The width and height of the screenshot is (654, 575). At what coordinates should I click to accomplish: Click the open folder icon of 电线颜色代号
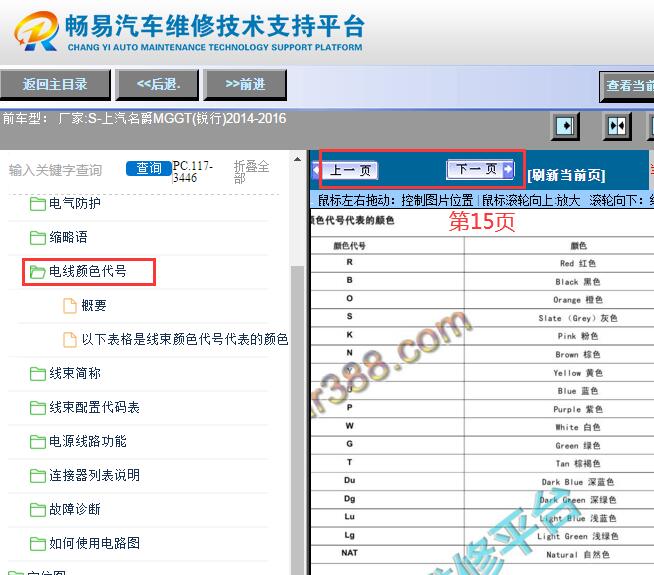[38, 272]
